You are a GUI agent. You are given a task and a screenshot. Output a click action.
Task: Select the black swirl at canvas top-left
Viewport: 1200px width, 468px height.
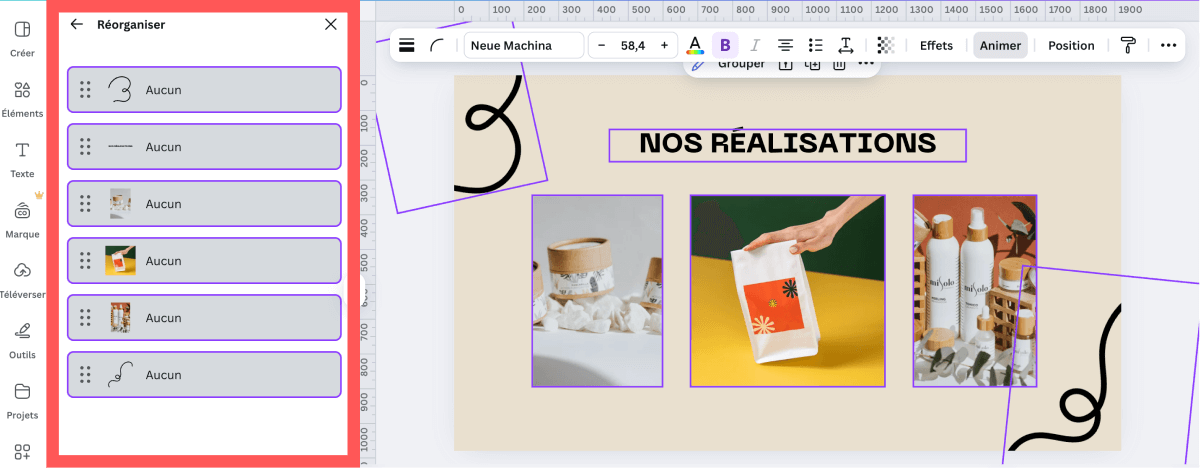click(488, 135)
